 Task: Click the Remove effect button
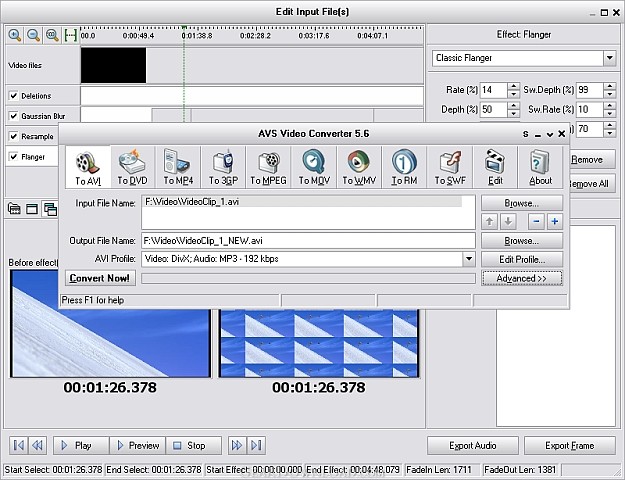(x=592, y=159)
